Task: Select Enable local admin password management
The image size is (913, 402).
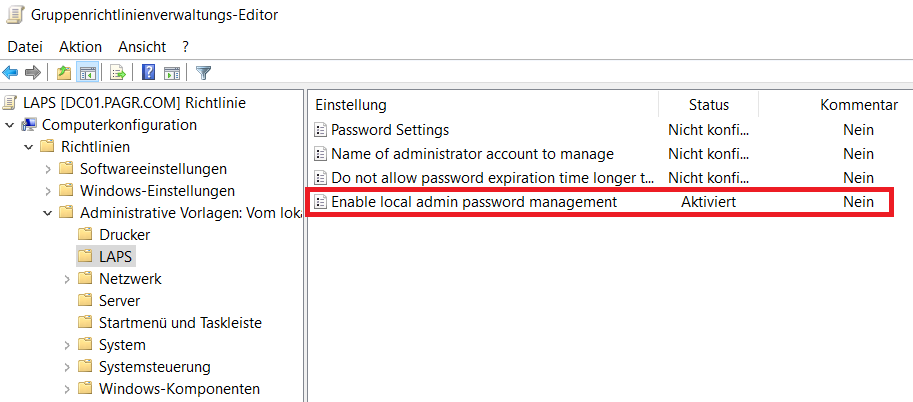Action: click(474, 202)
